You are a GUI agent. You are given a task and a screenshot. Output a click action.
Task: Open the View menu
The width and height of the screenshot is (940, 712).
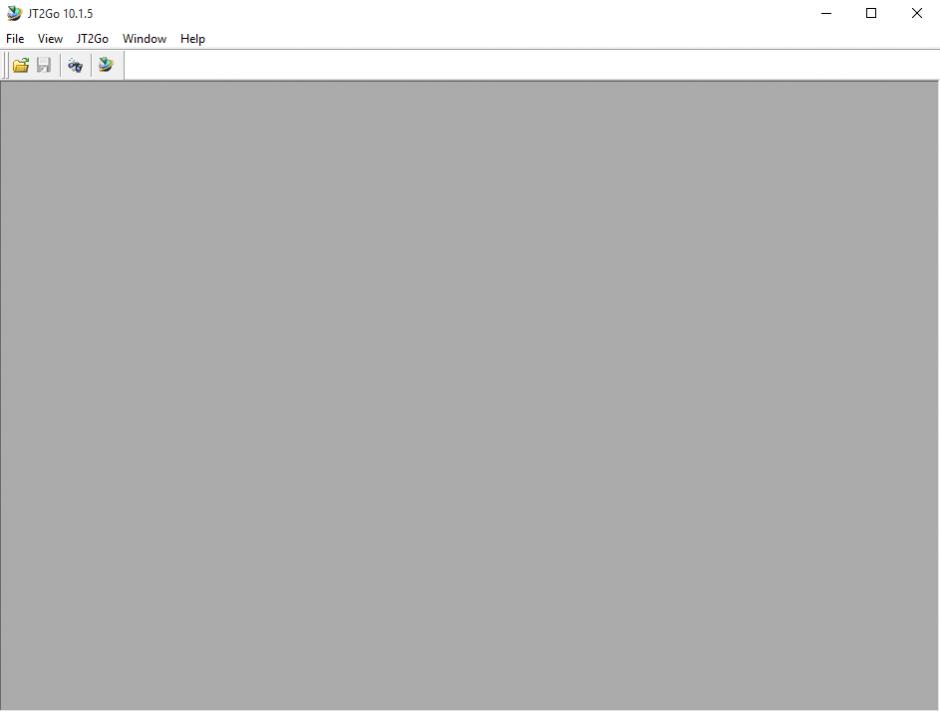point(50,38)
